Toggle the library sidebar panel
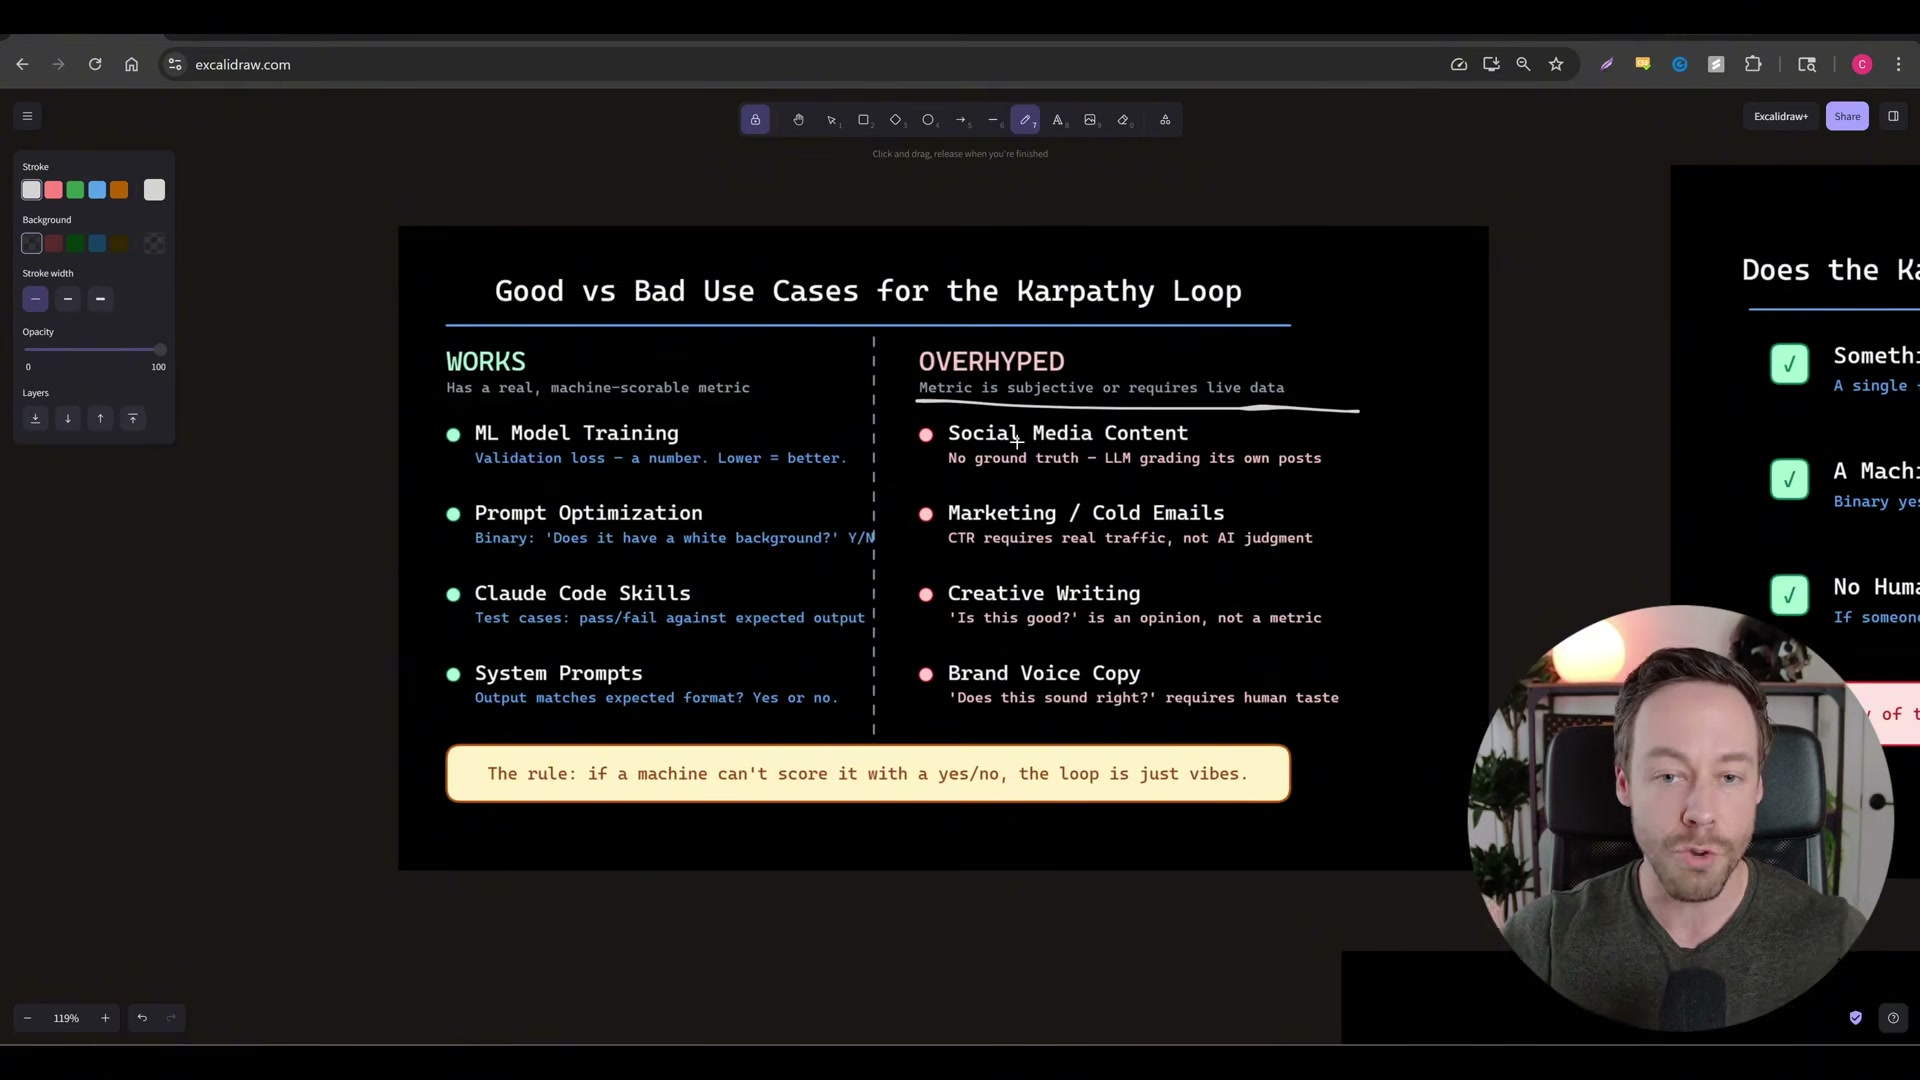Screen dimensions: 1920x1080 (x=1893, y=116)
